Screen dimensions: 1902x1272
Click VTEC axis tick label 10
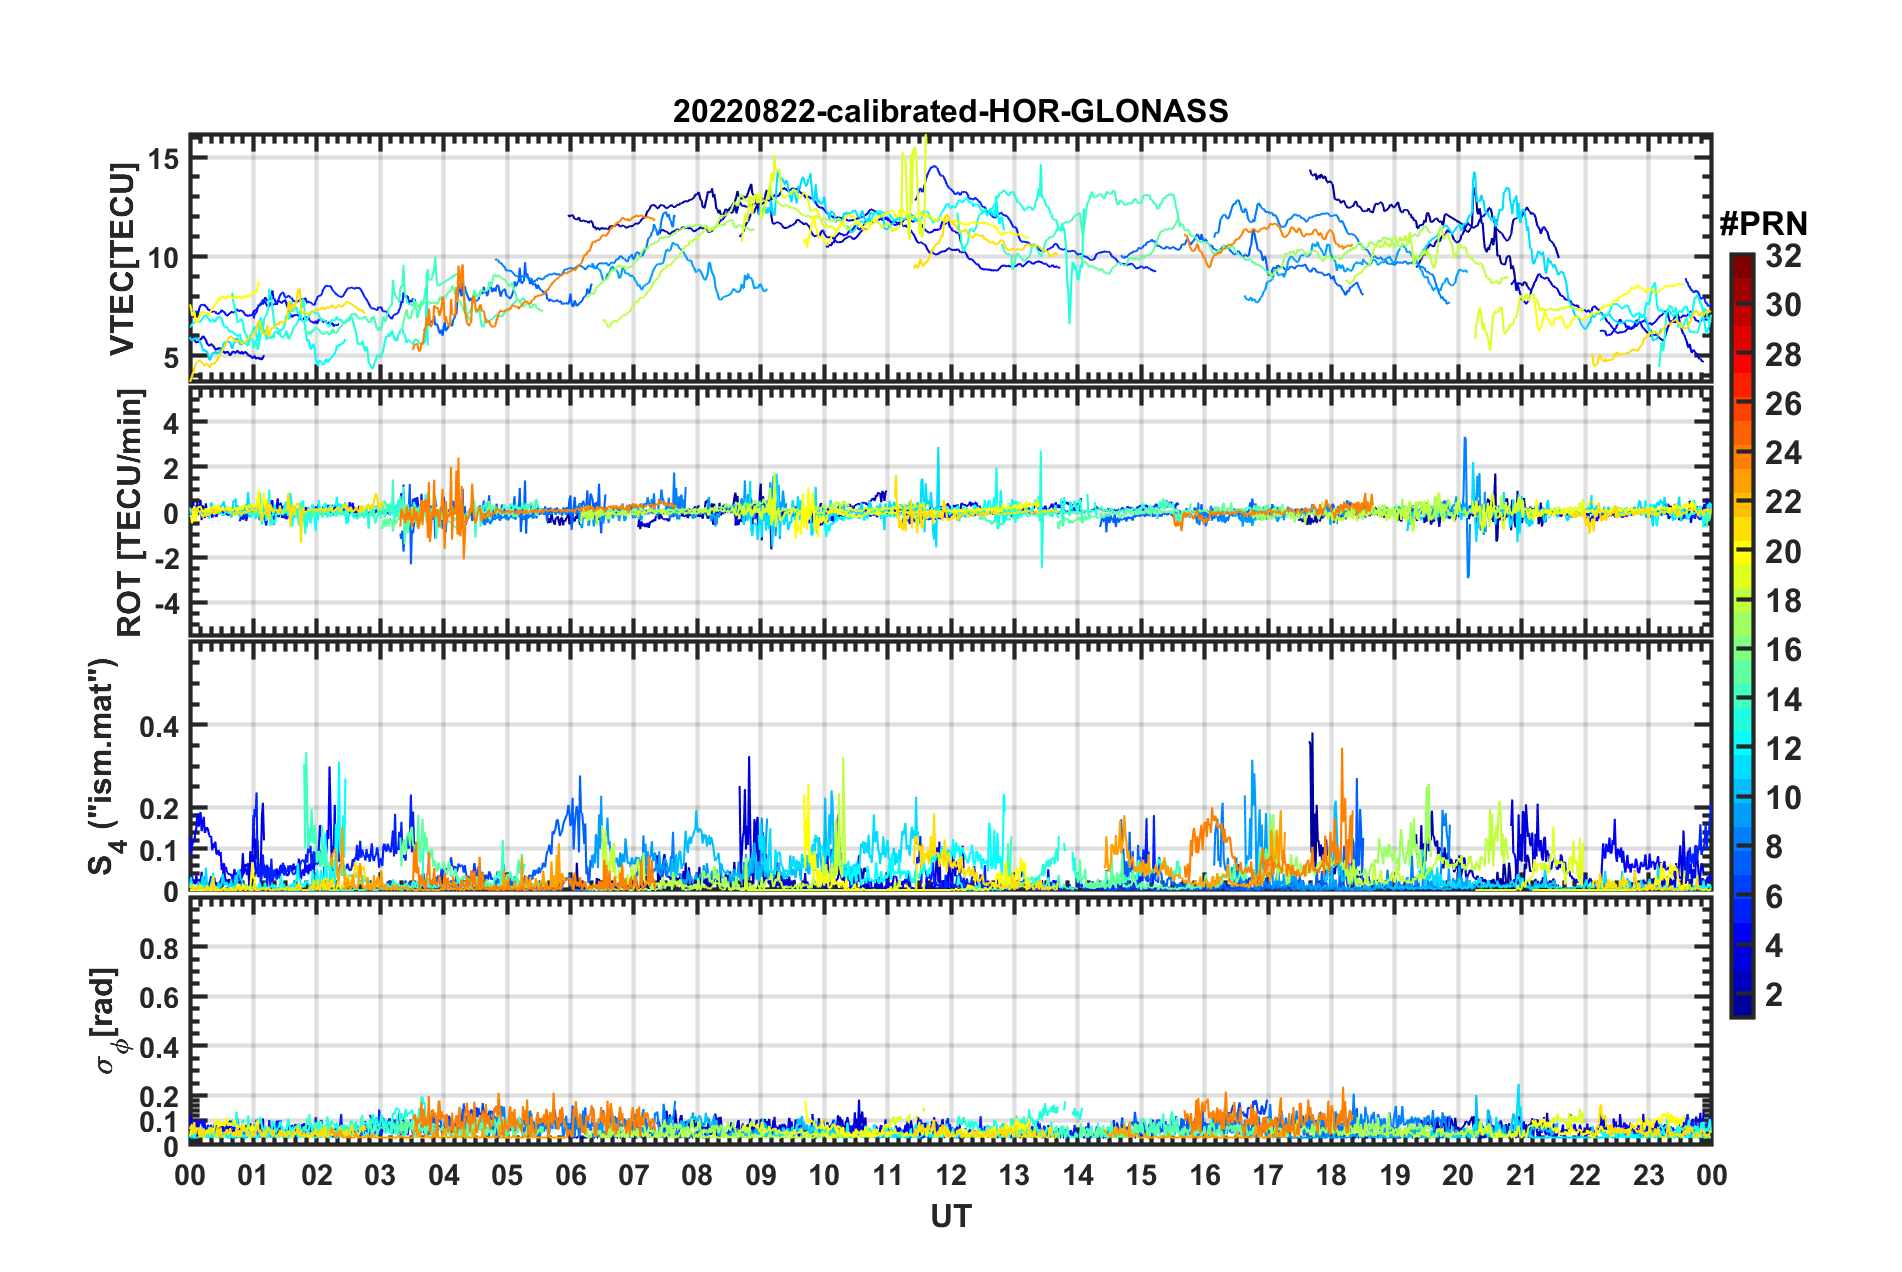pyautogui.click(x=166, y=258)
